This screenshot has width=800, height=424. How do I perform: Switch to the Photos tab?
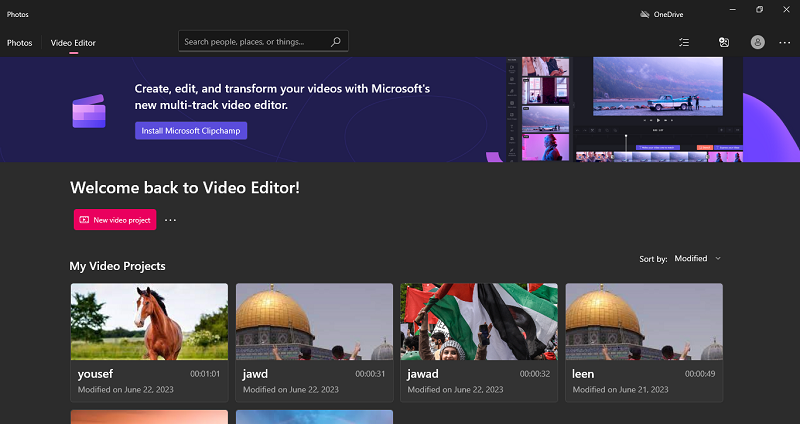coord(19,43)
